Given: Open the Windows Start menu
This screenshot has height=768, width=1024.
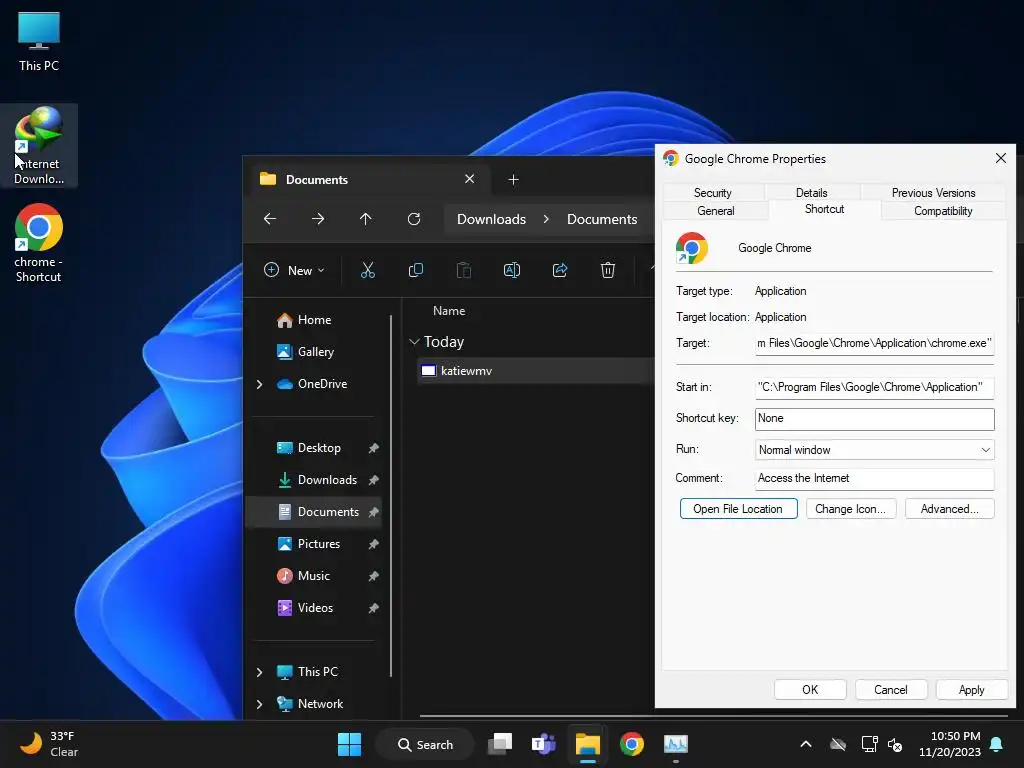Looking at the screenshot, I should (349, 744).
